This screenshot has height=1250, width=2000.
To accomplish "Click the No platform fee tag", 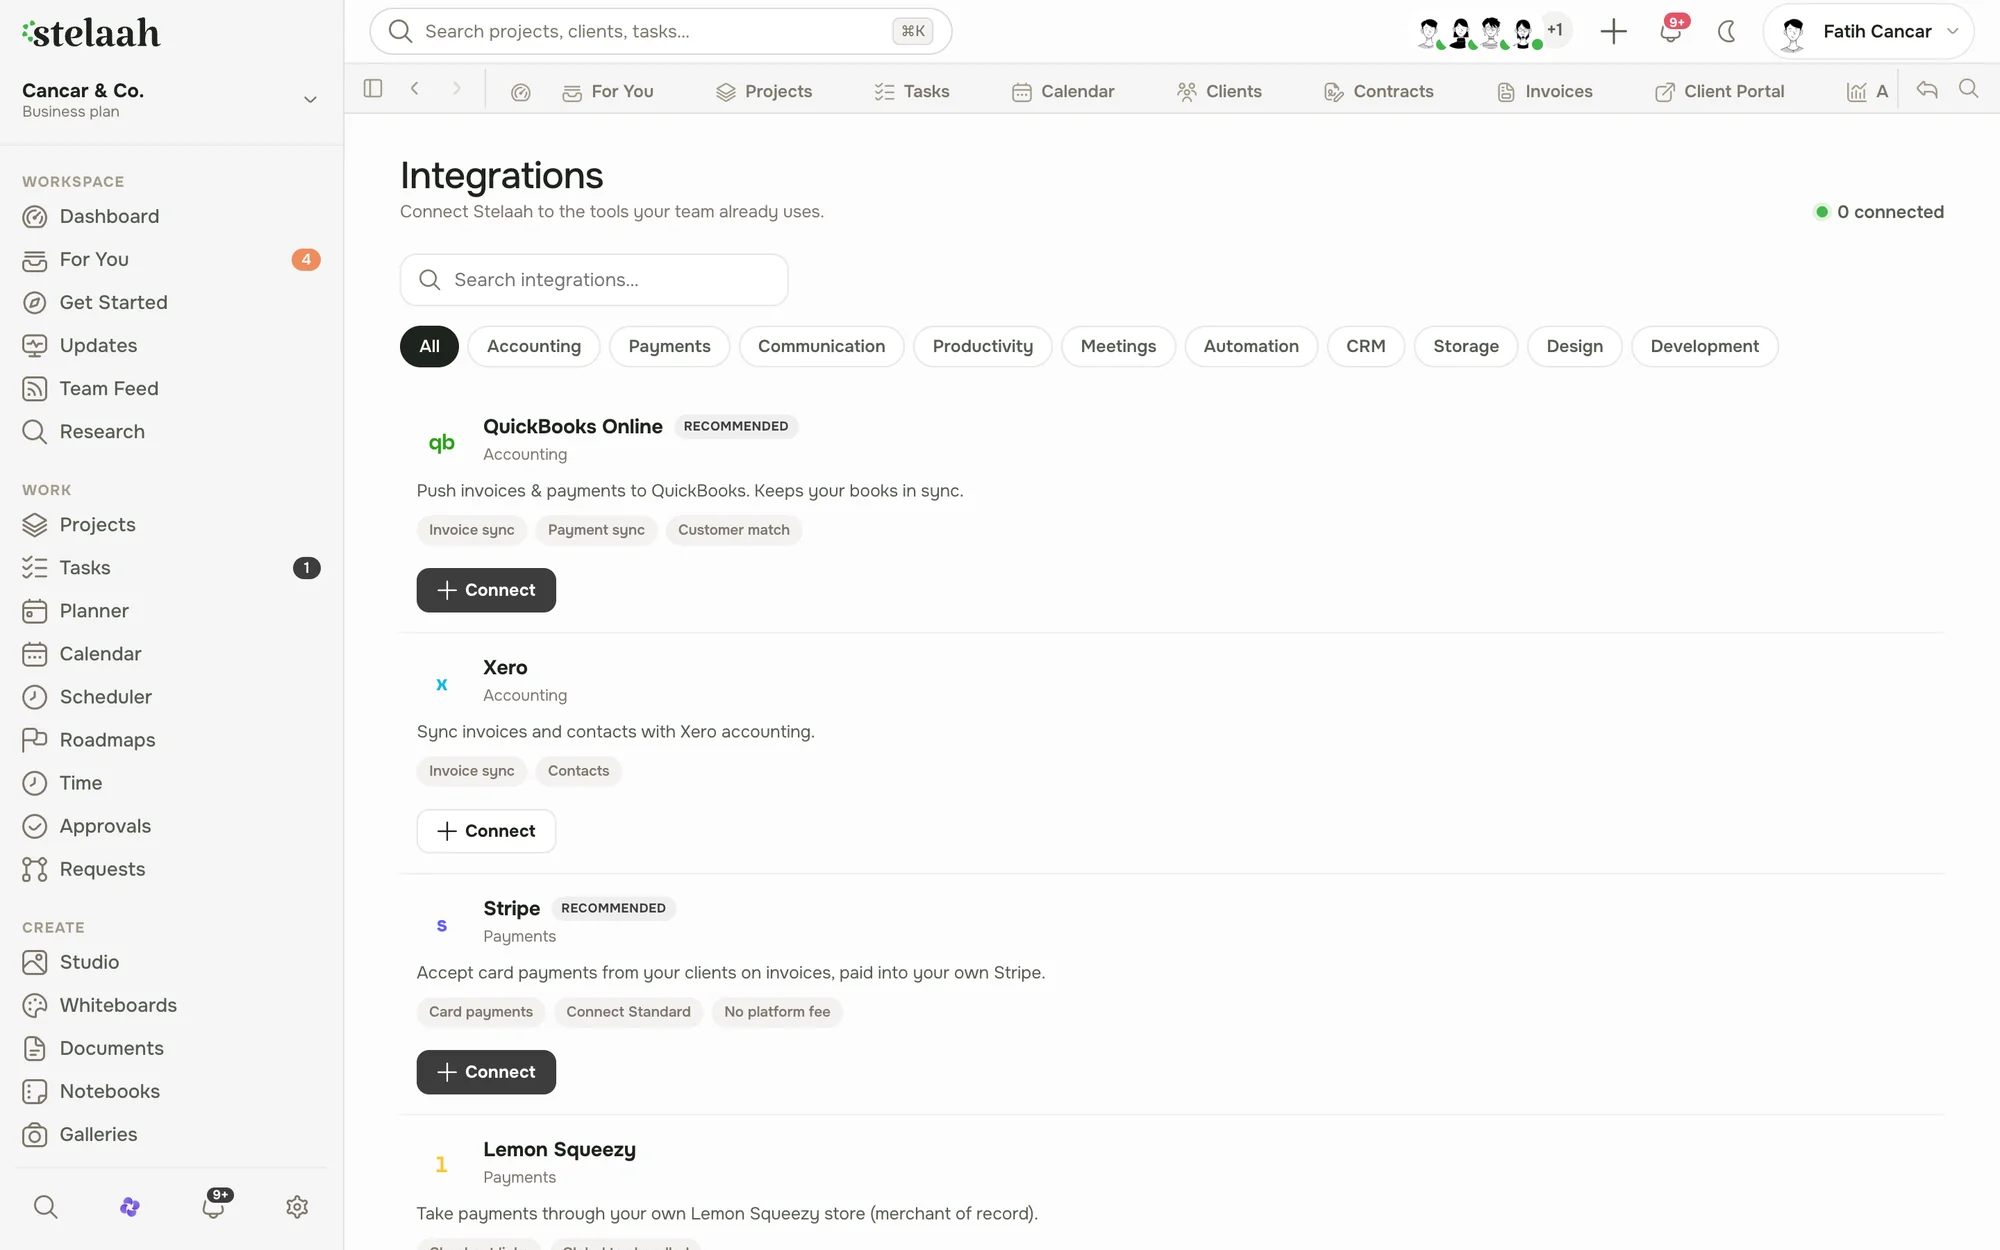I will [x=777, y=1012].
